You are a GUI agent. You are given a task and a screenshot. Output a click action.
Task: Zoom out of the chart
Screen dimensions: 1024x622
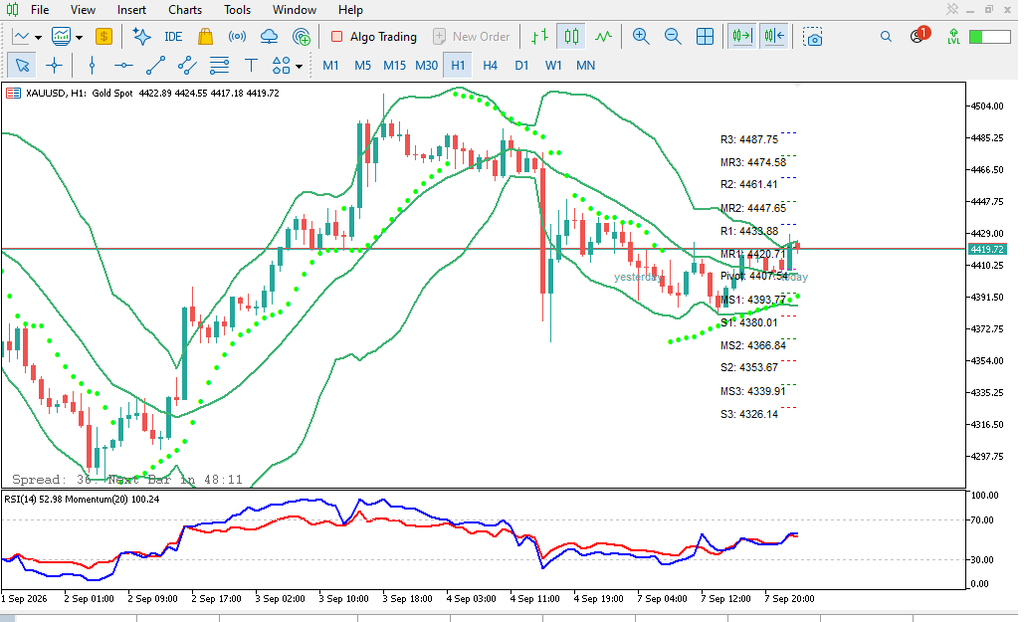pos(673,37)
